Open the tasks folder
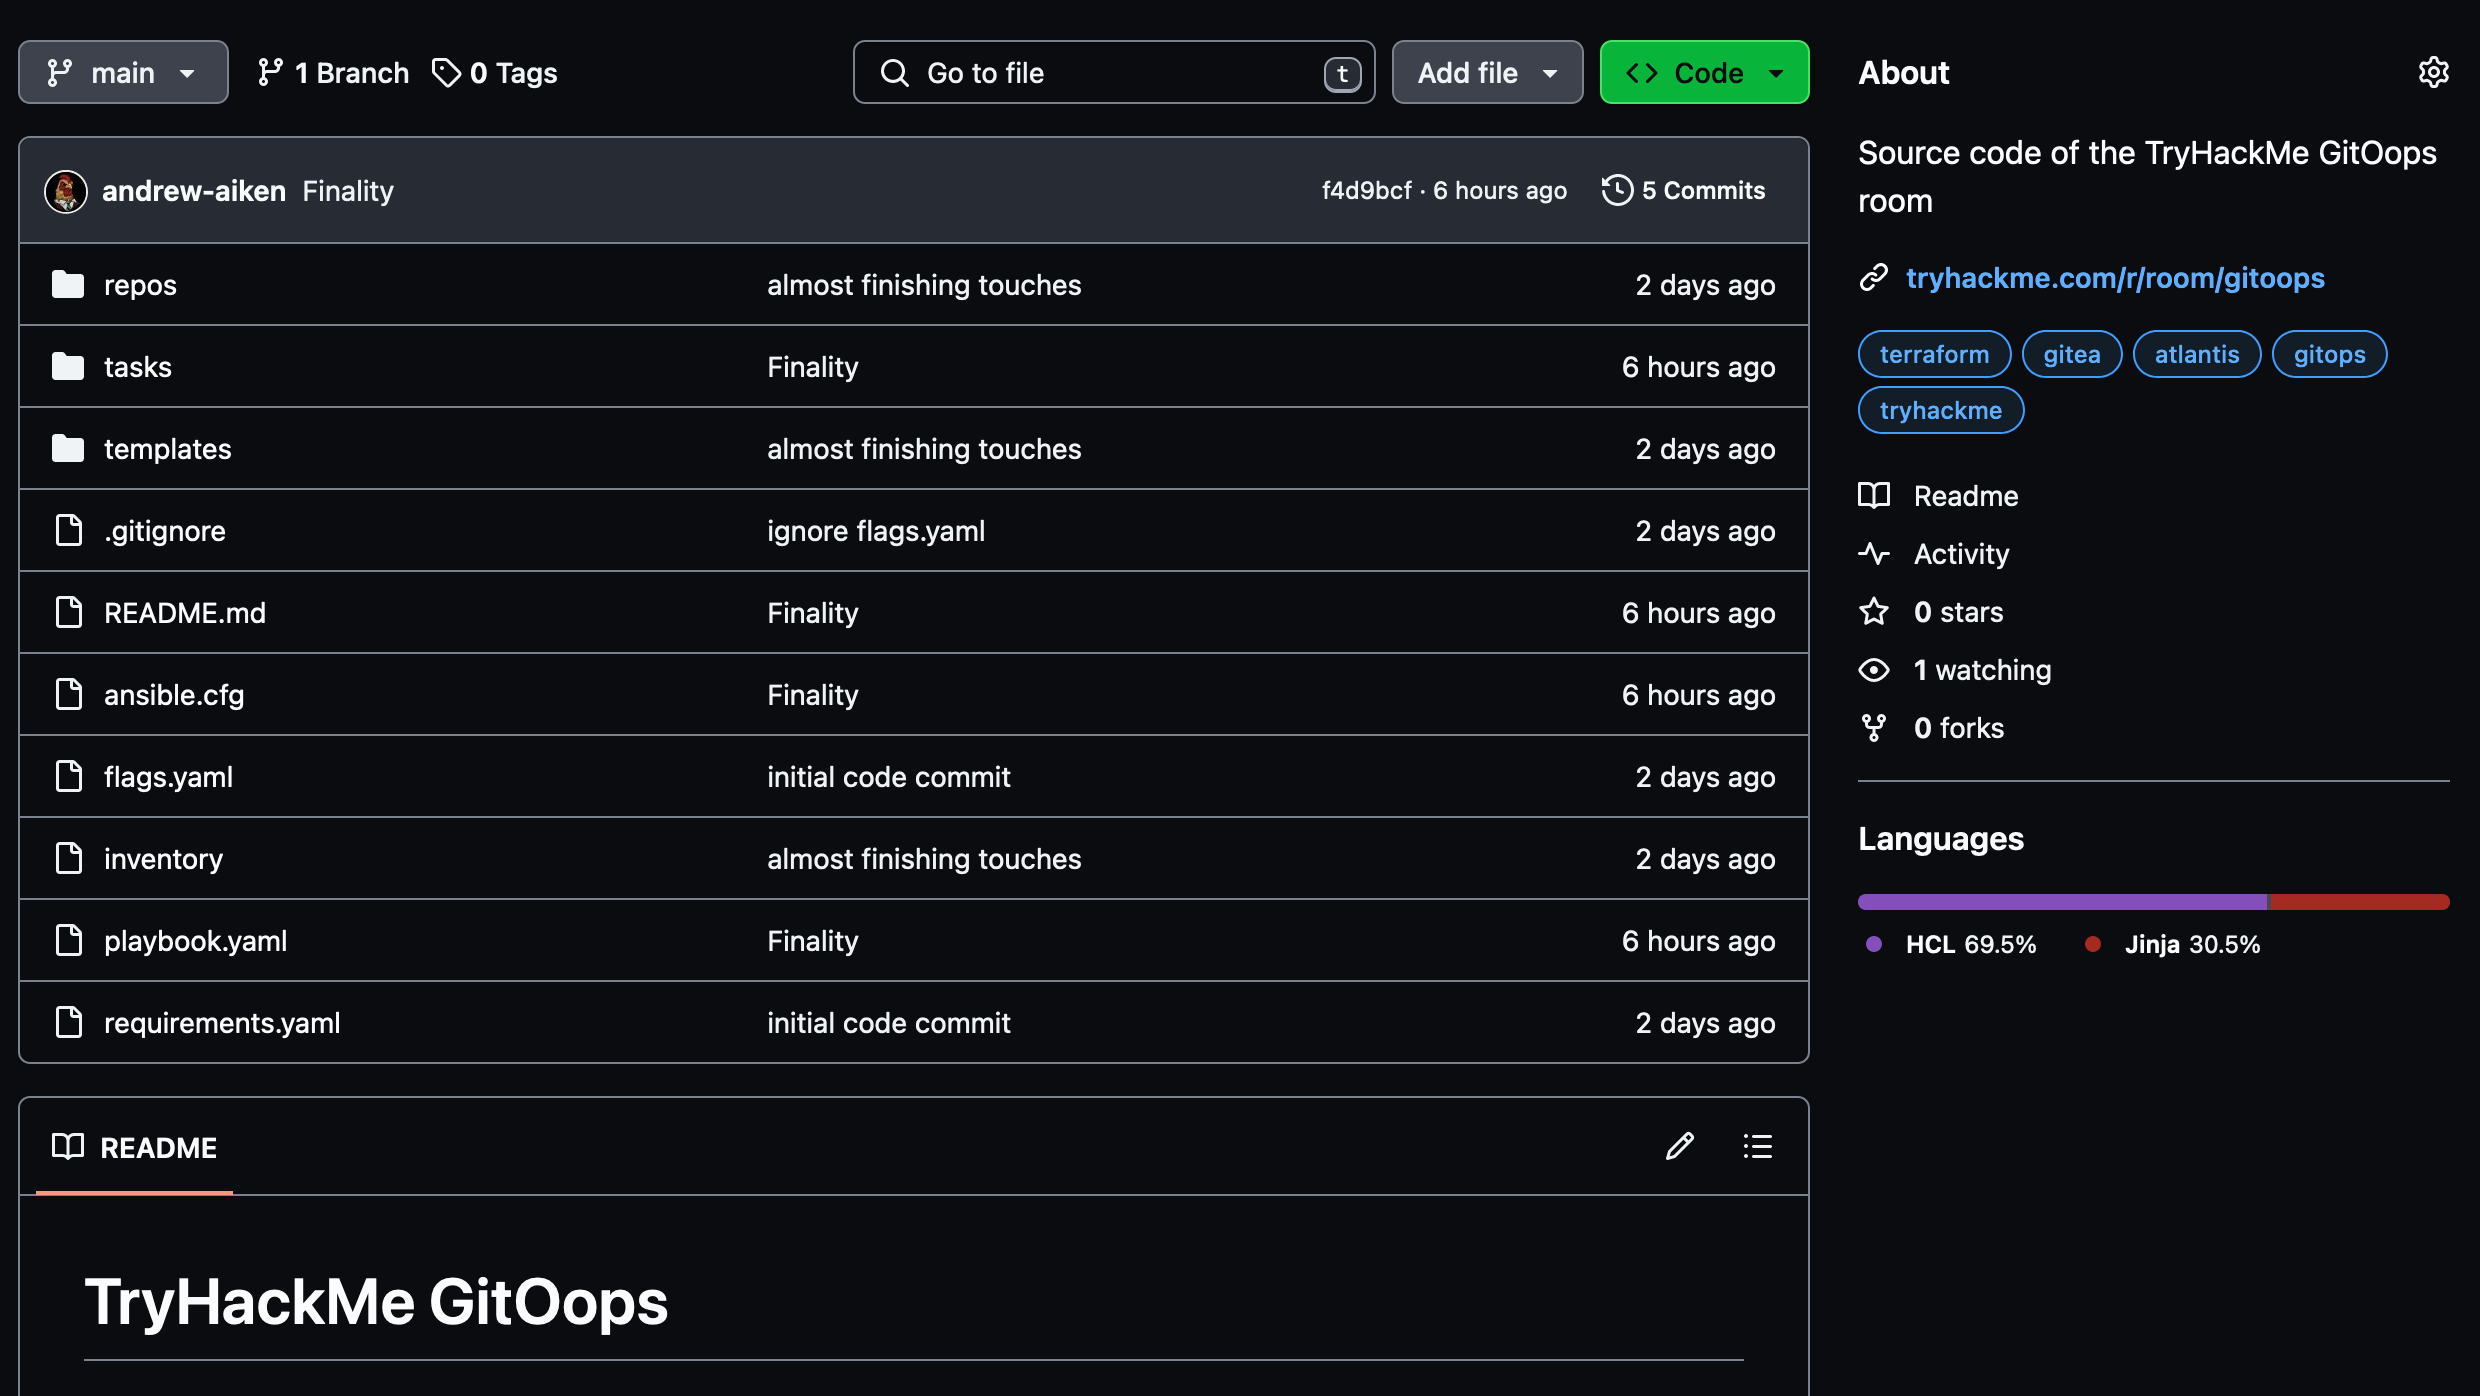2480x1396 pixels. (x=138, y=367)
